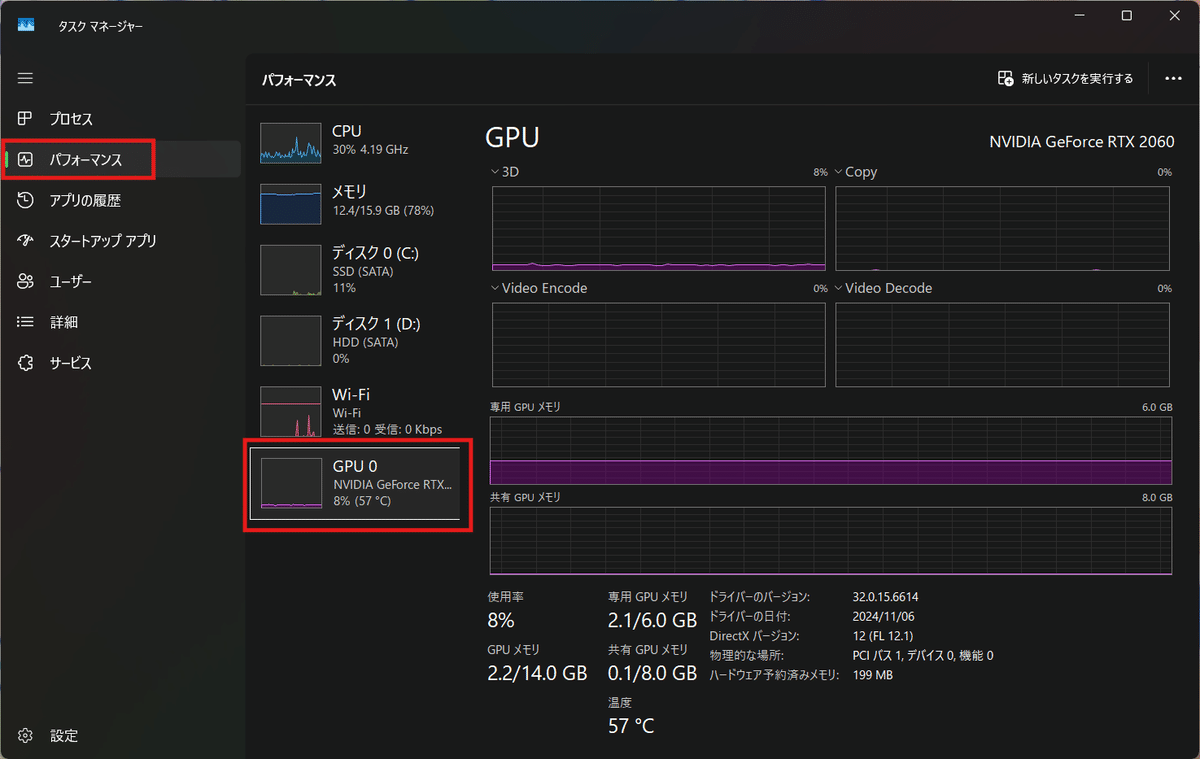Select the メモリ usage thumbnail

click(290, 203)
